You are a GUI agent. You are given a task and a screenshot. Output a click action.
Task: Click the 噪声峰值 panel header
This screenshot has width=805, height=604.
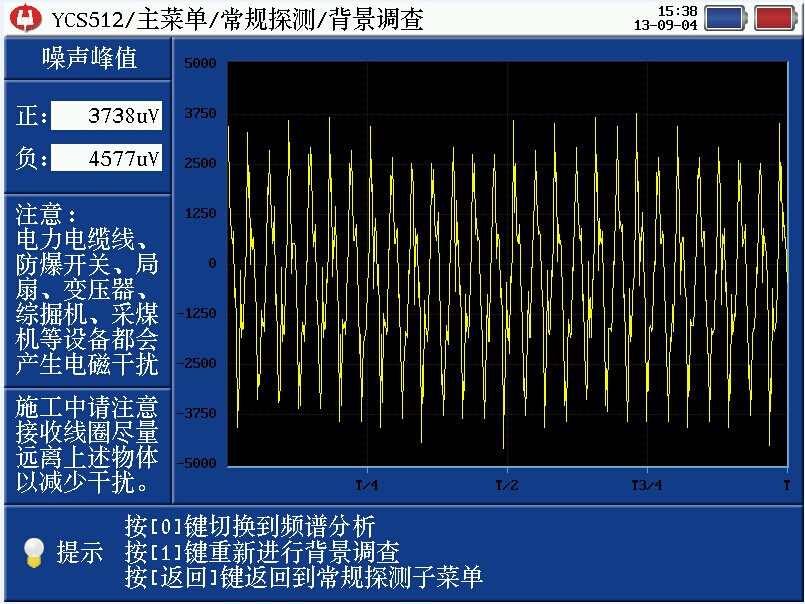click(x=88, y=59)
